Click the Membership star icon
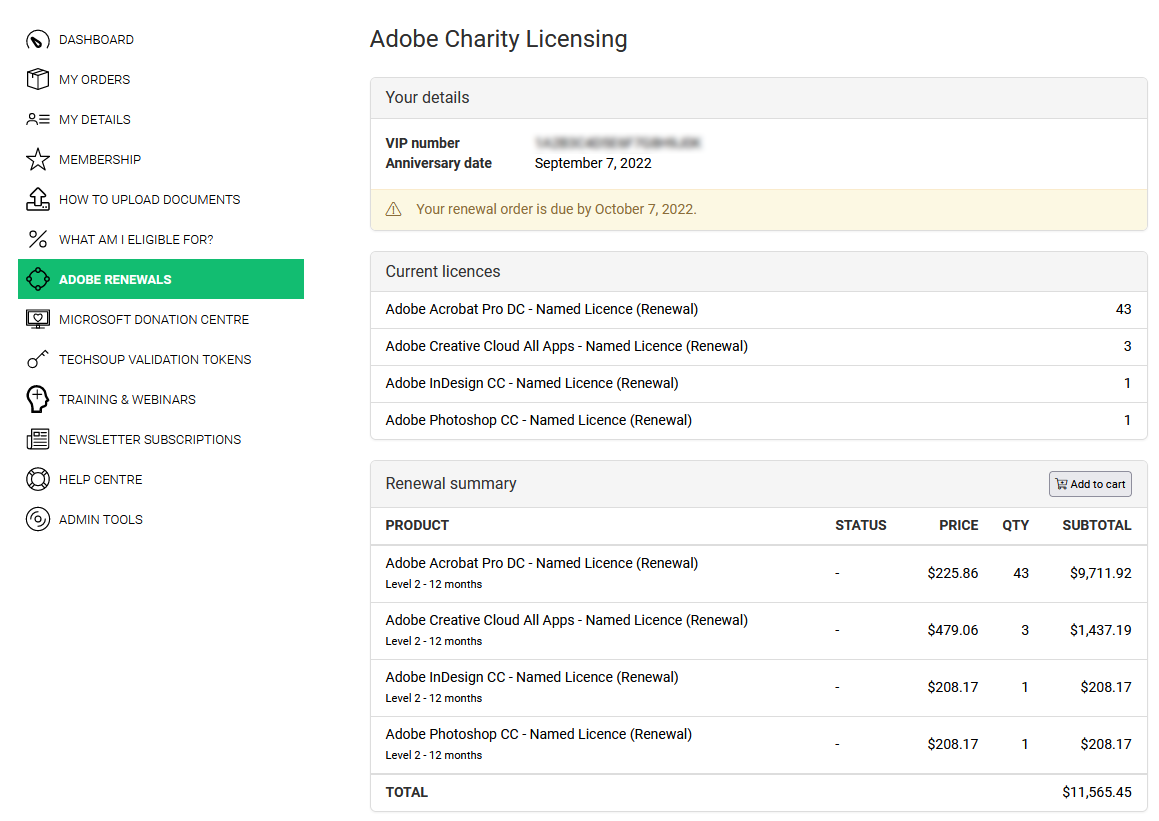 tap(38, 159)
